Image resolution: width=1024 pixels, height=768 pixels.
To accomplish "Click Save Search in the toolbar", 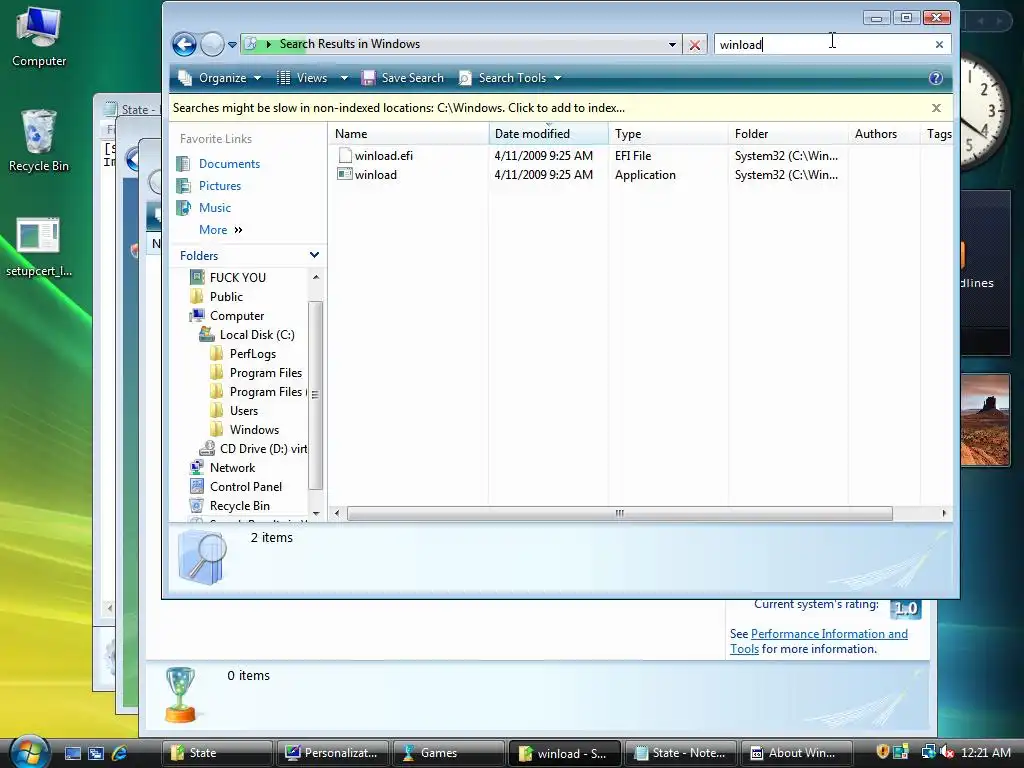I will pyautogui.click(x=403, y=78).
